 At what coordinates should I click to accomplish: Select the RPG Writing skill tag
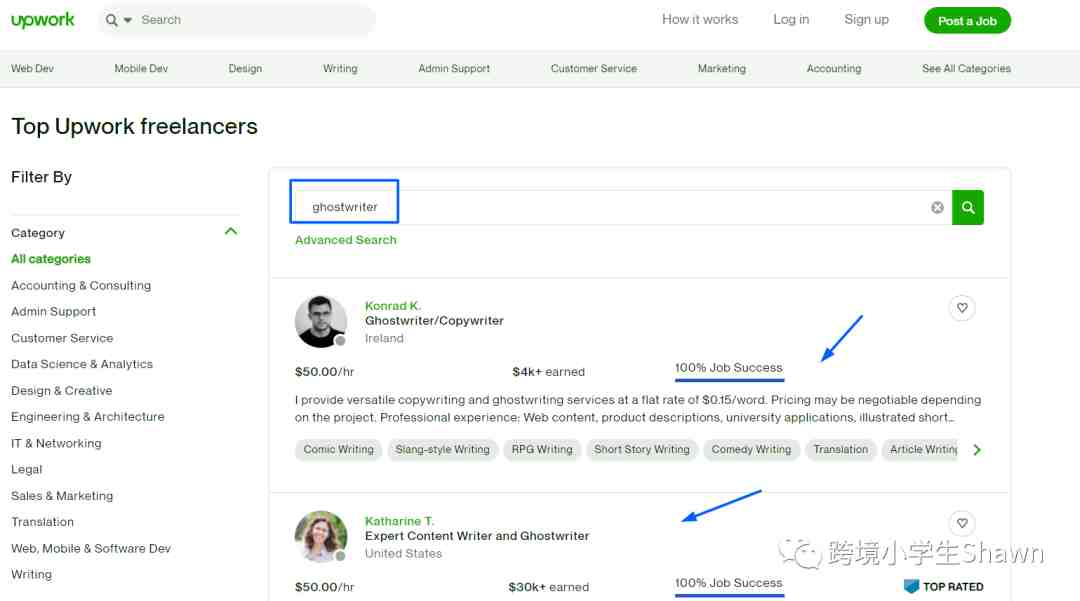coord(542,450)
